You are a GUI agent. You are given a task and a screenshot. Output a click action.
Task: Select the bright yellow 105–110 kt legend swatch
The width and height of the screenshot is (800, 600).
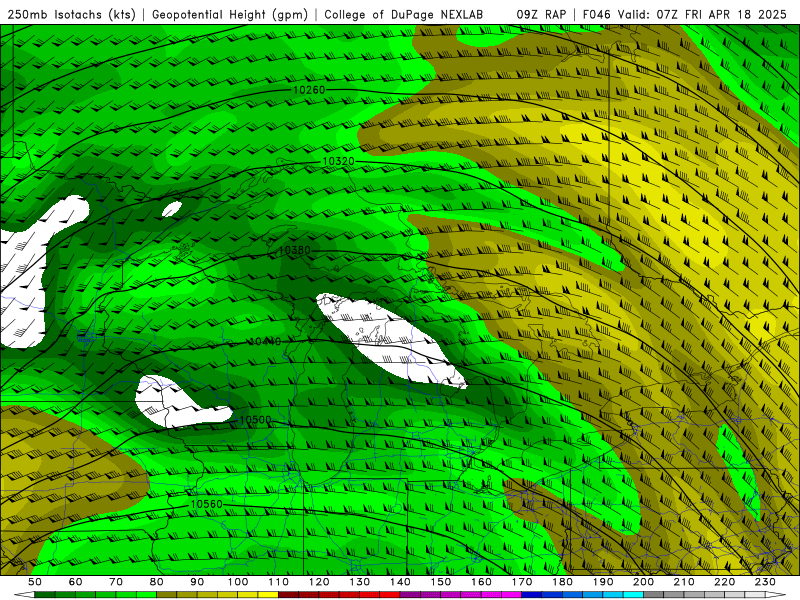(x=268, y=595)
